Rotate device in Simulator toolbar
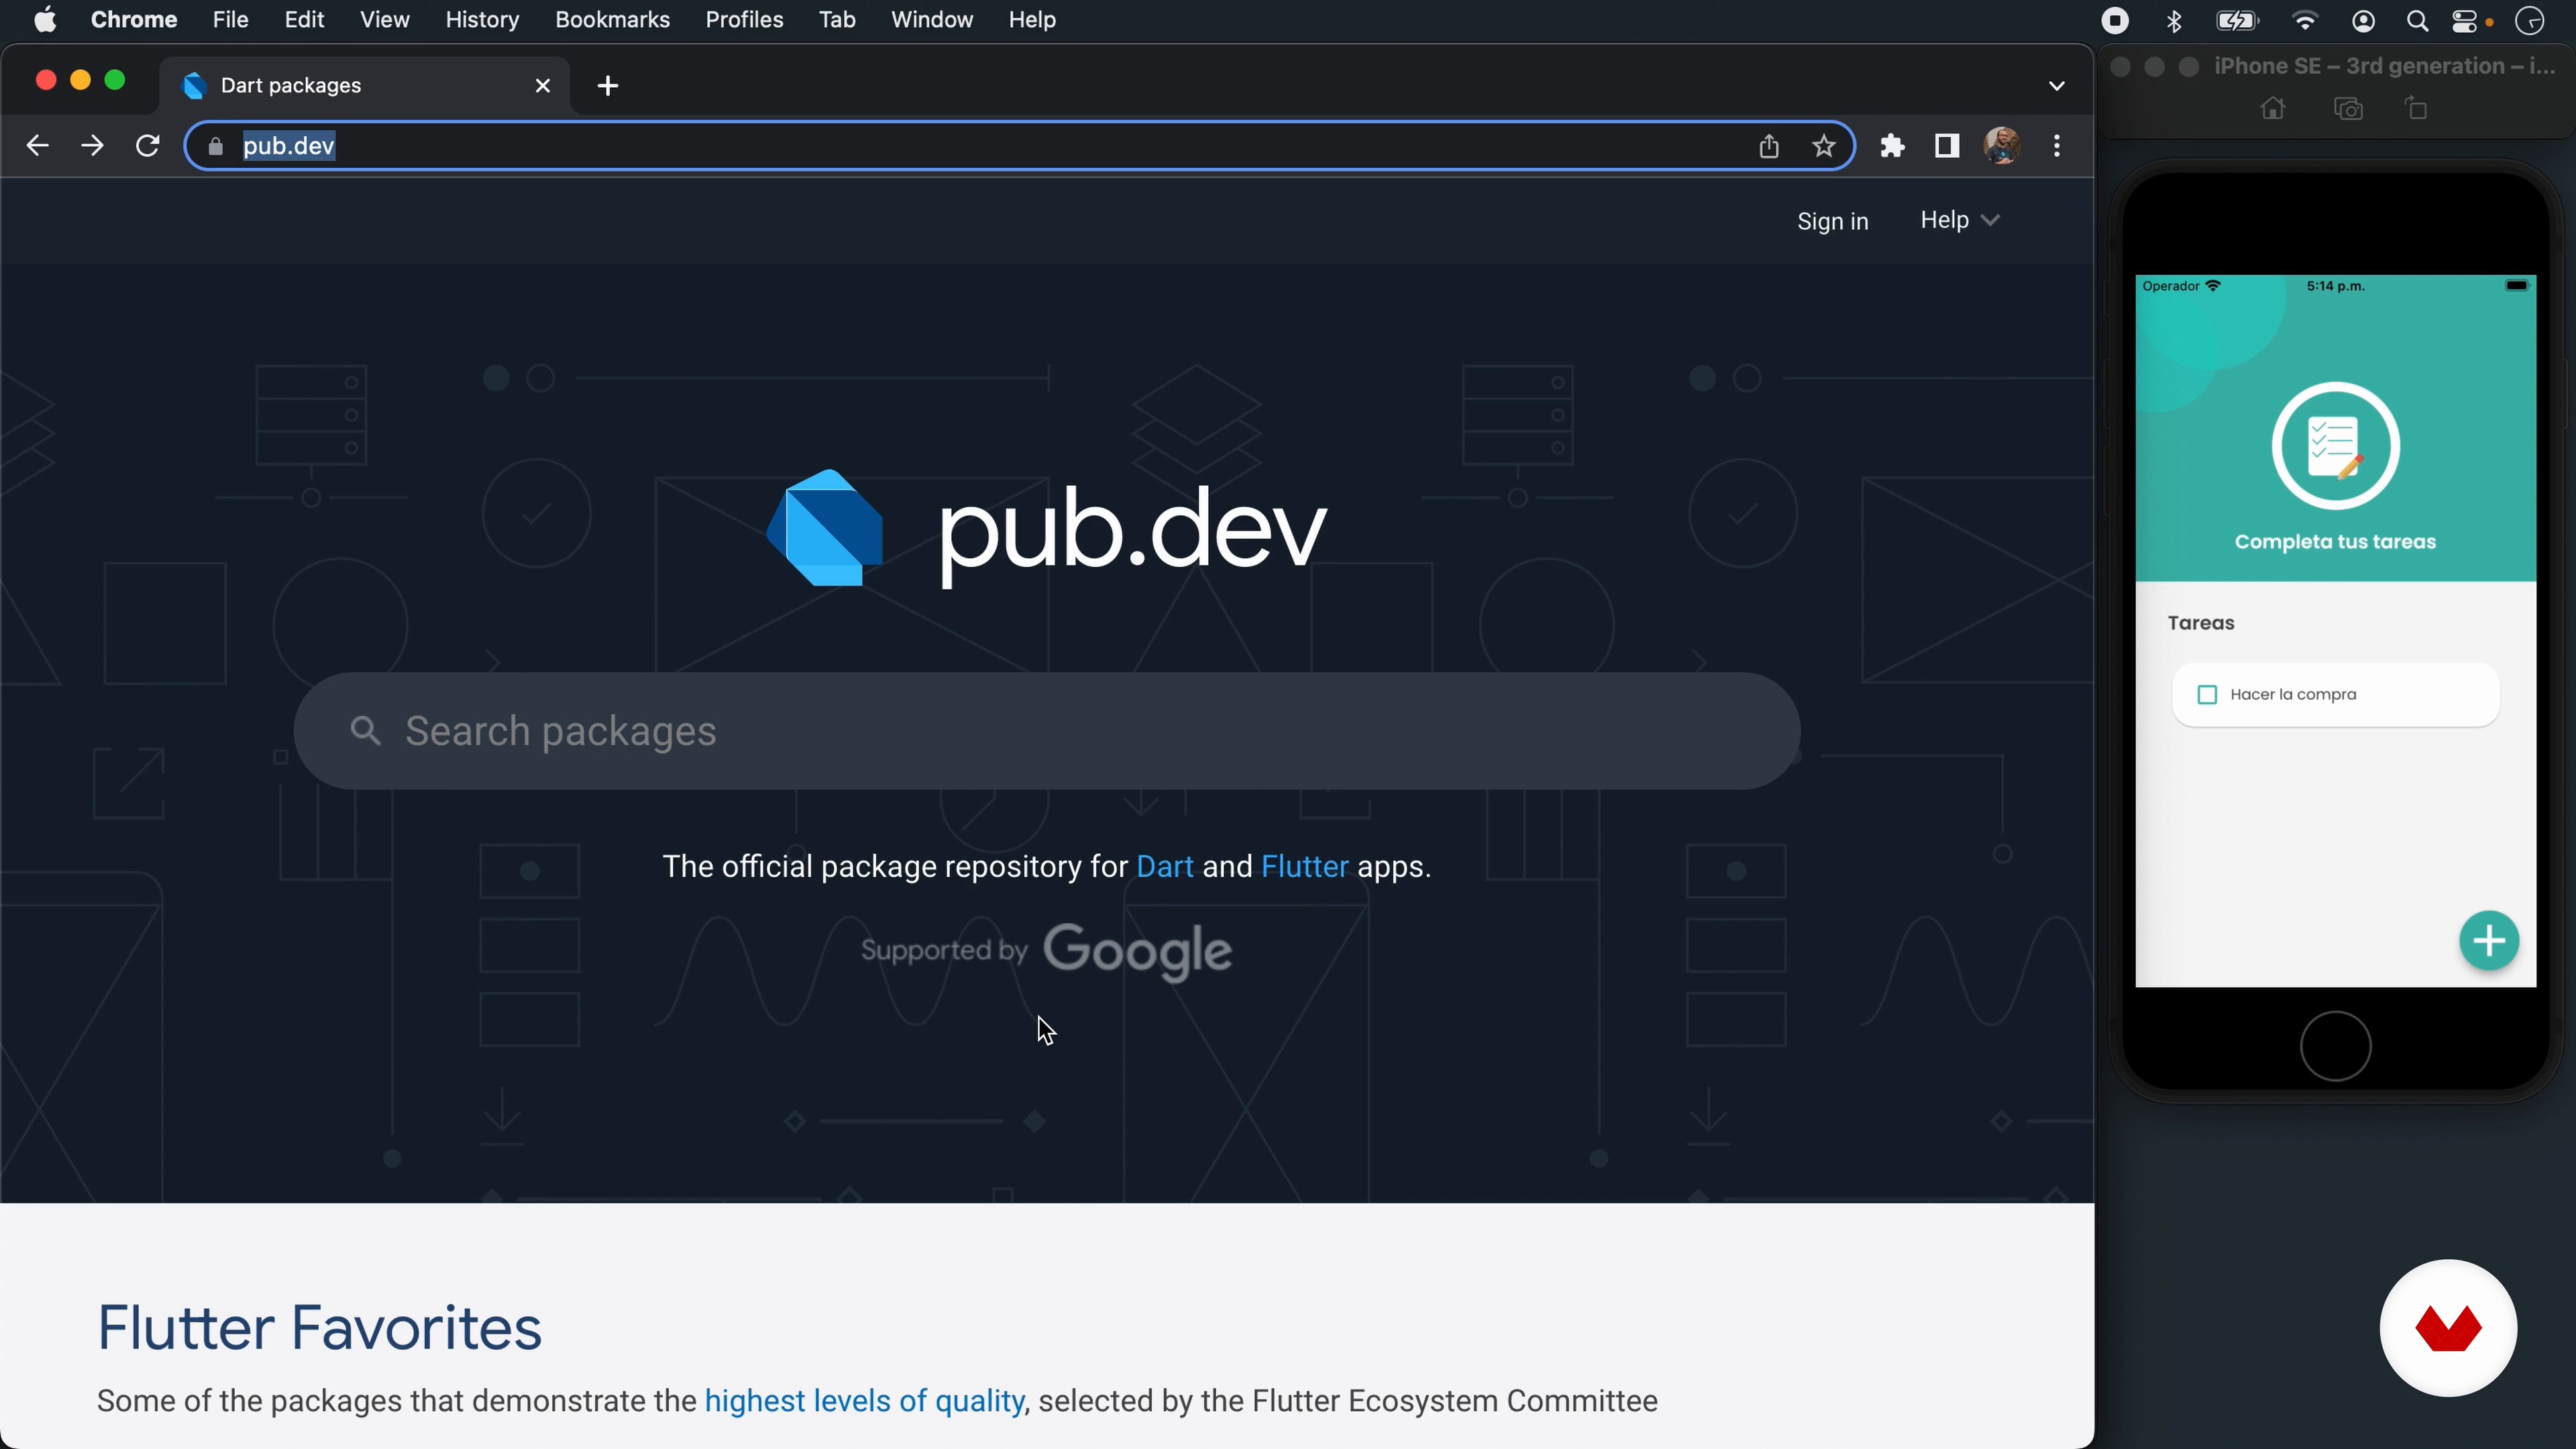 (2417, 109)
